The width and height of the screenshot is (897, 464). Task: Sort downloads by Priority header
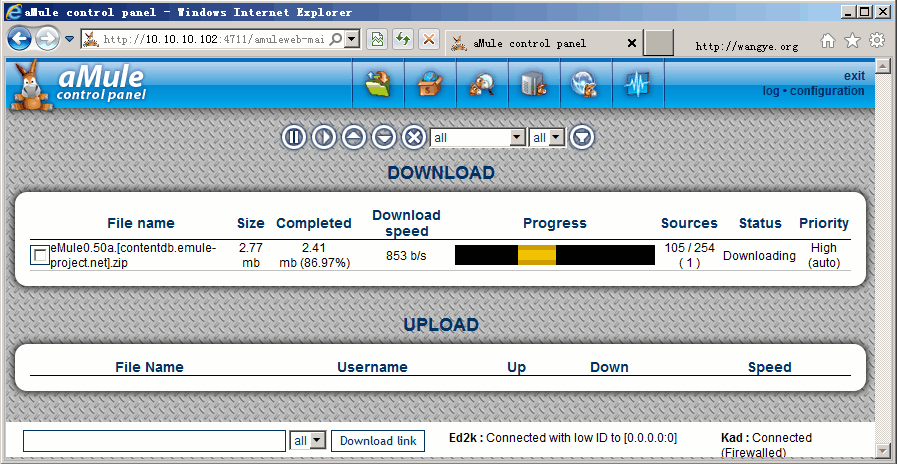pyautogui.click(x=824, y=223)
